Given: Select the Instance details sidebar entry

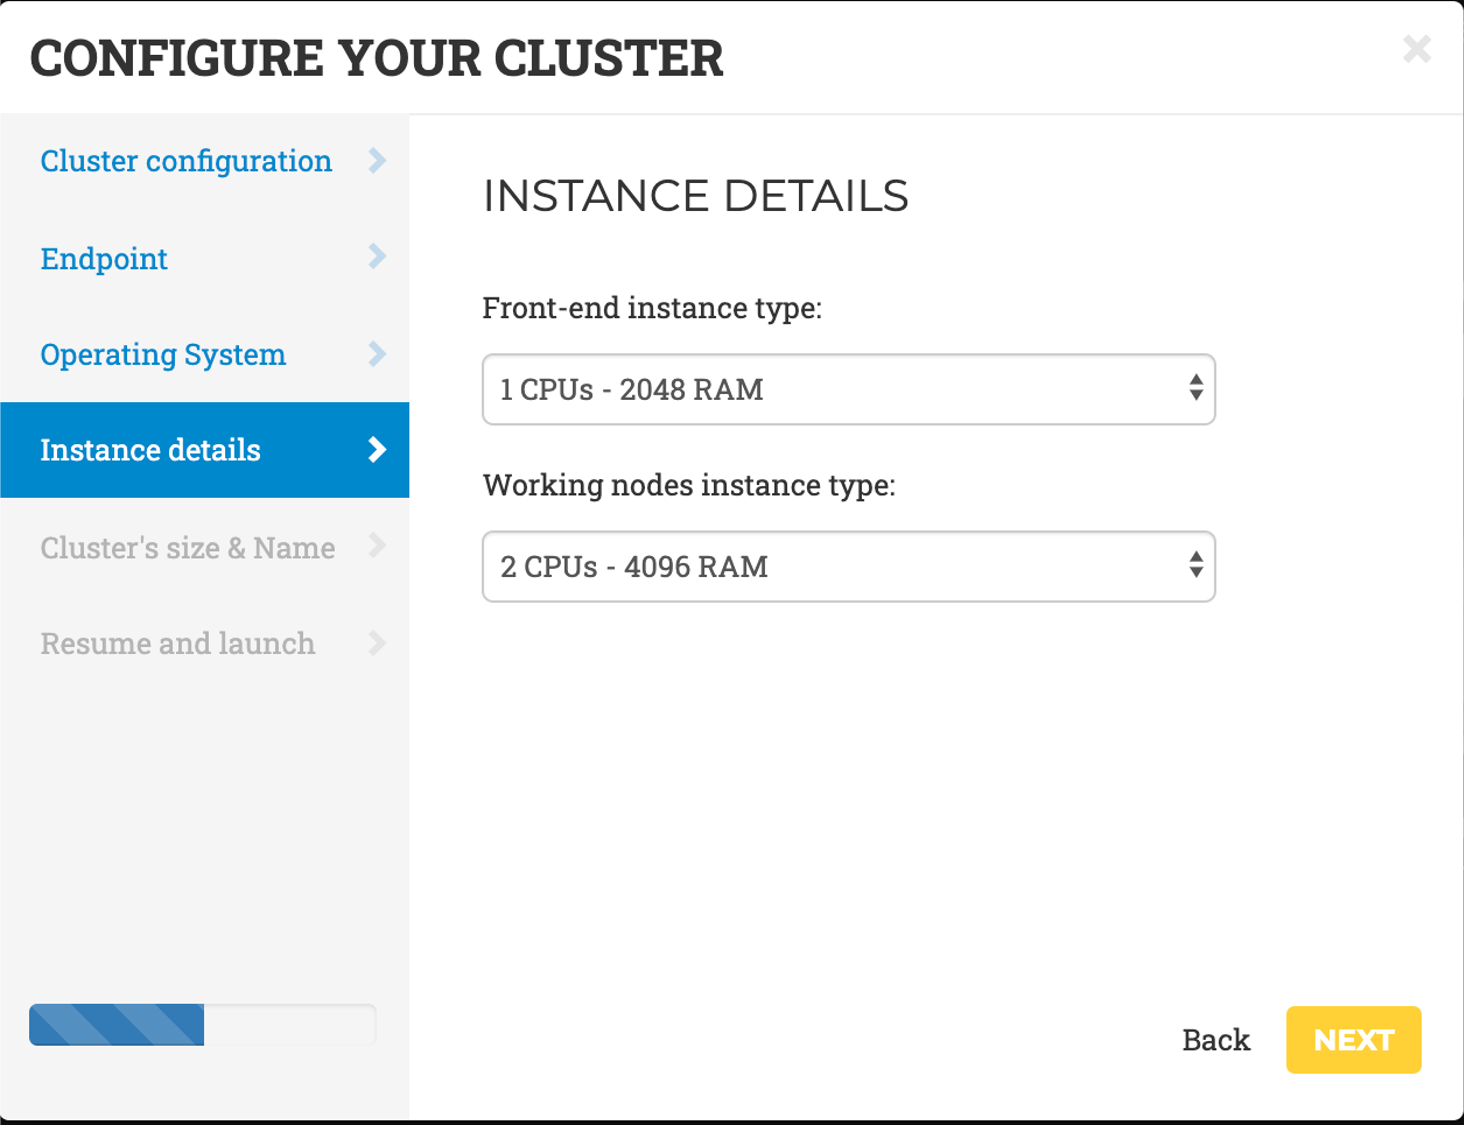Looking at the screenshot, I should 150,450.
